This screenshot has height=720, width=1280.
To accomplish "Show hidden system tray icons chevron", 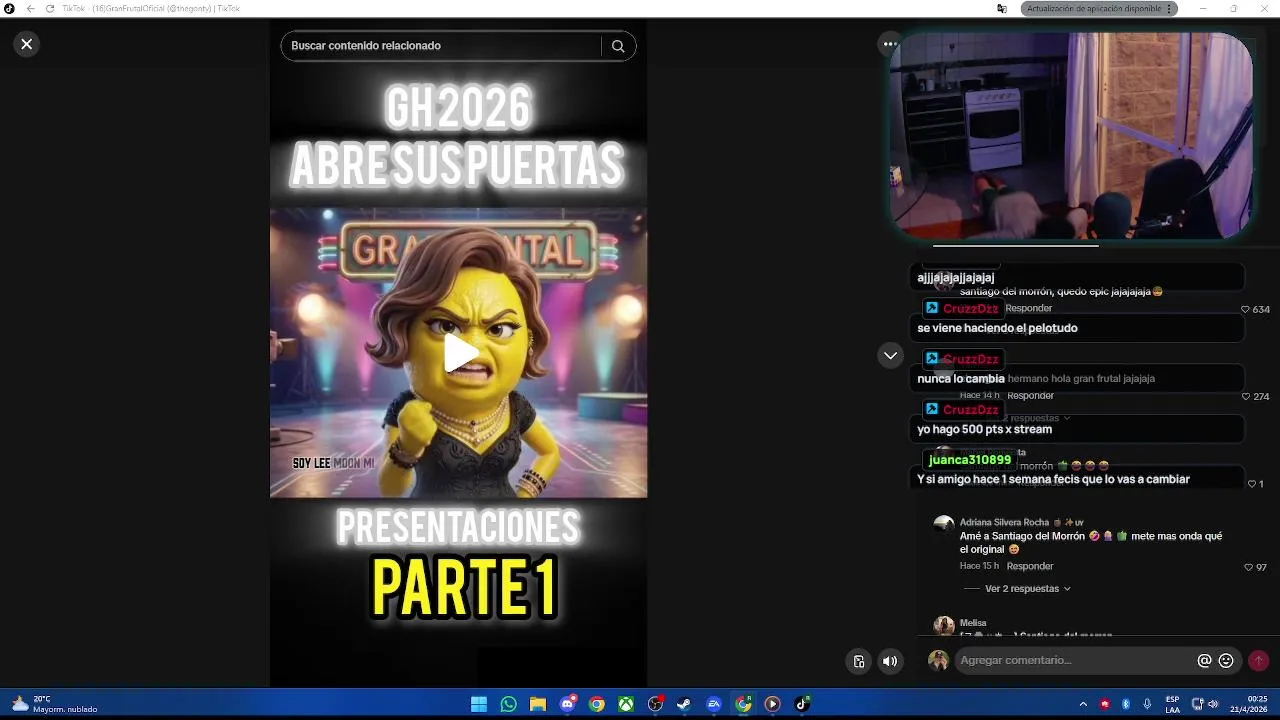I will coord(1083,704).
